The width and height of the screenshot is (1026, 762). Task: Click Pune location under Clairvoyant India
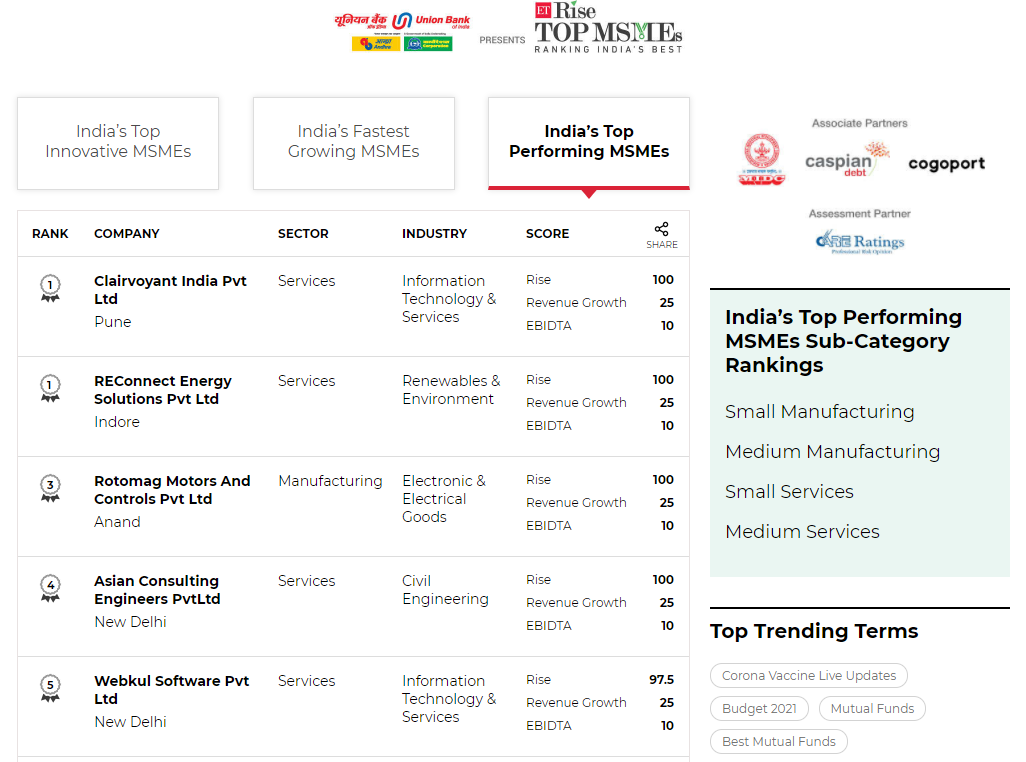pos(113,322)
